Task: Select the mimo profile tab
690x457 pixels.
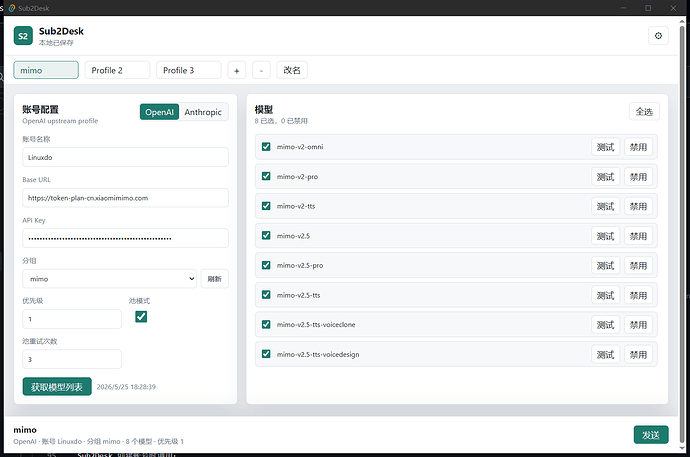Action: (46, 70)
